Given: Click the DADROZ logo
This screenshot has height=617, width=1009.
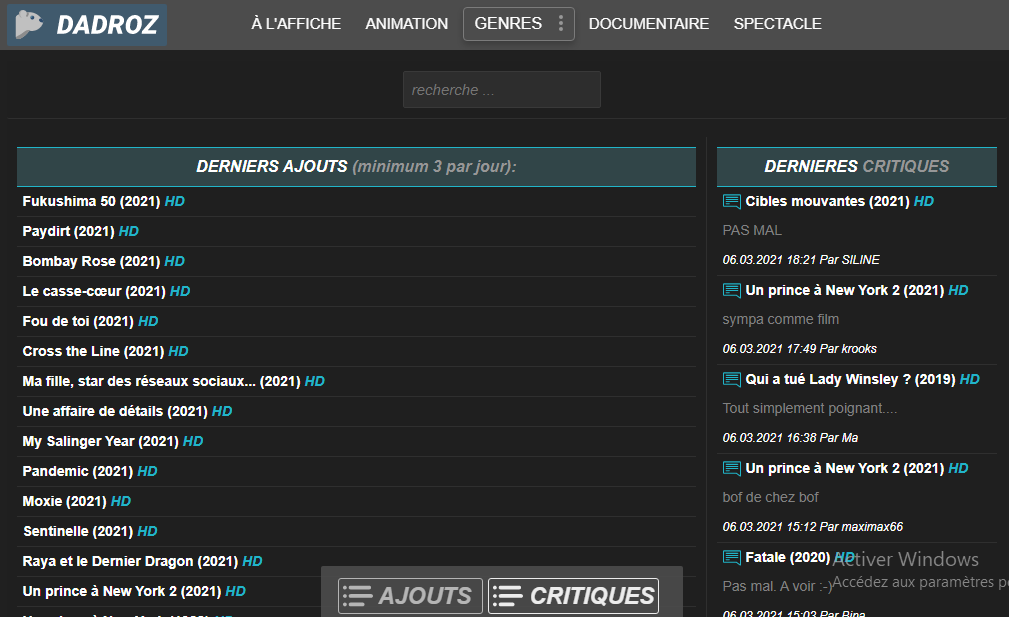Looking at the screenshot, I should (x=87, y=24).
